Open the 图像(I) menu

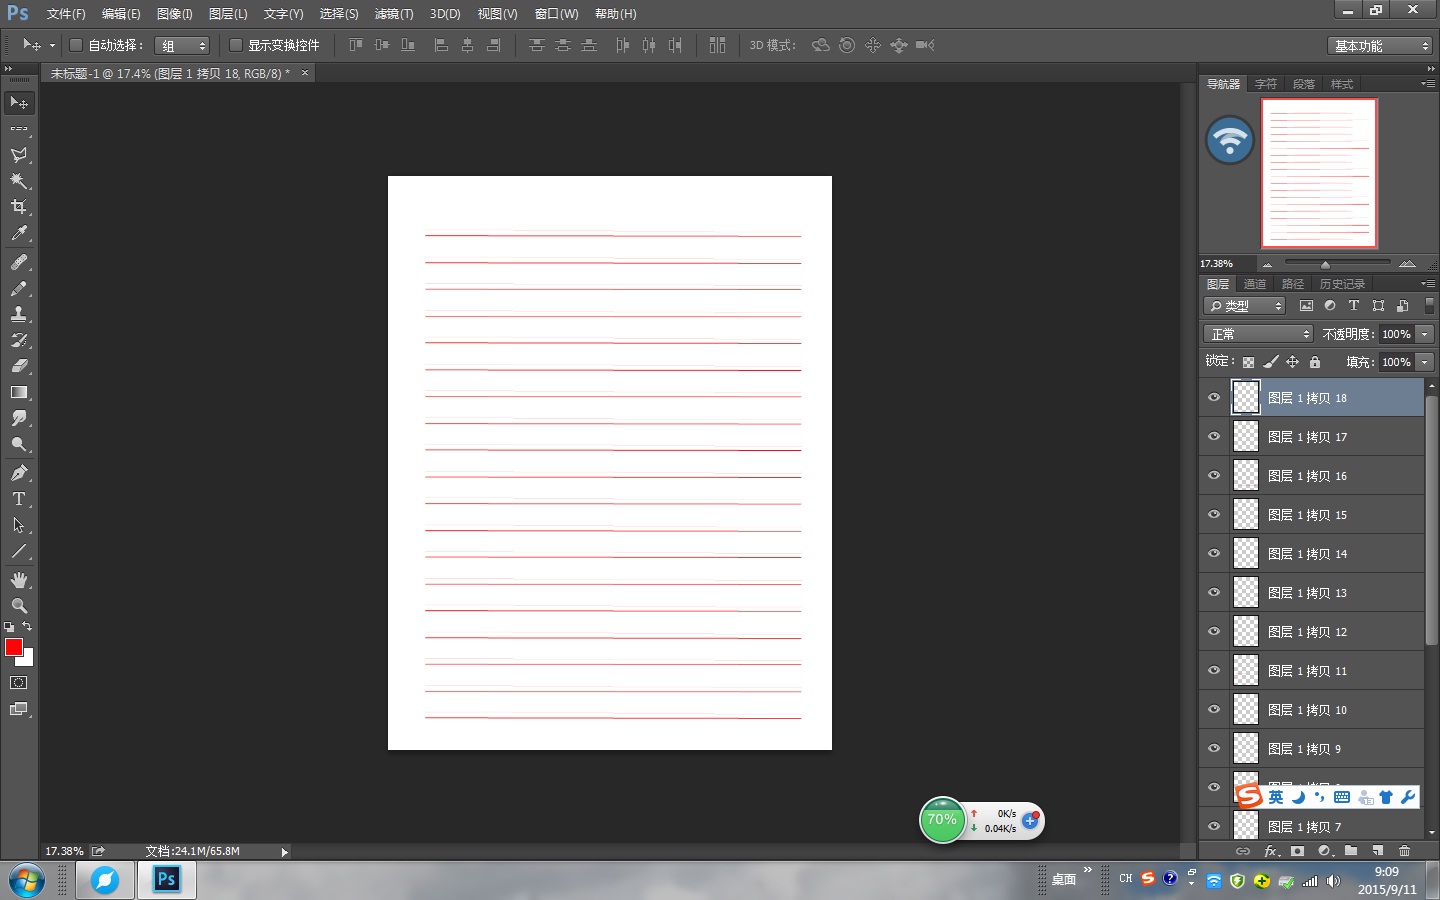(175, 14)
